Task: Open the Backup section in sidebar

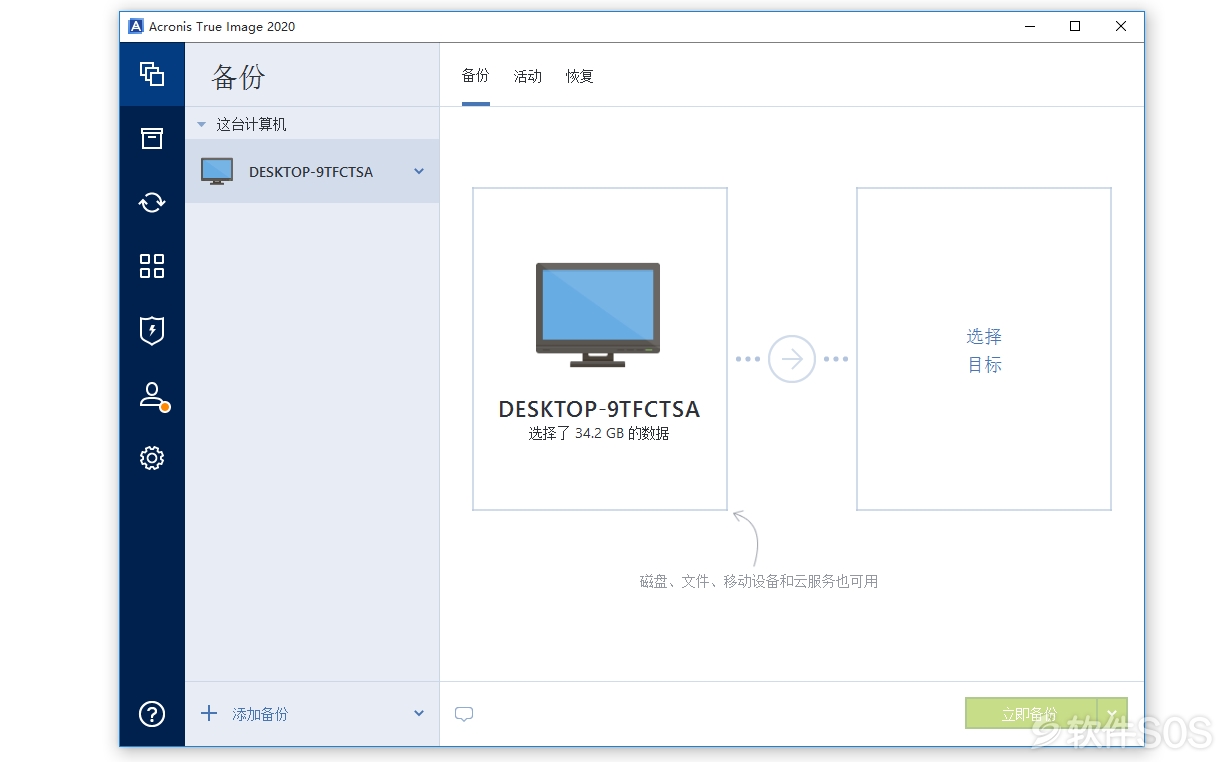Action: 152,74
